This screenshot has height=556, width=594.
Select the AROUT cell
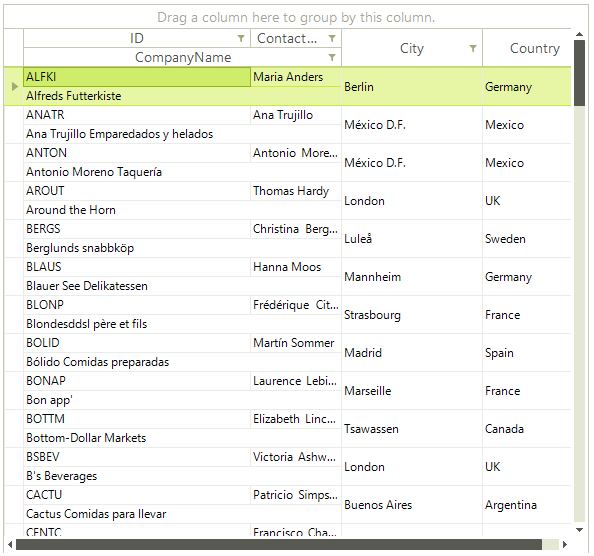137,191
